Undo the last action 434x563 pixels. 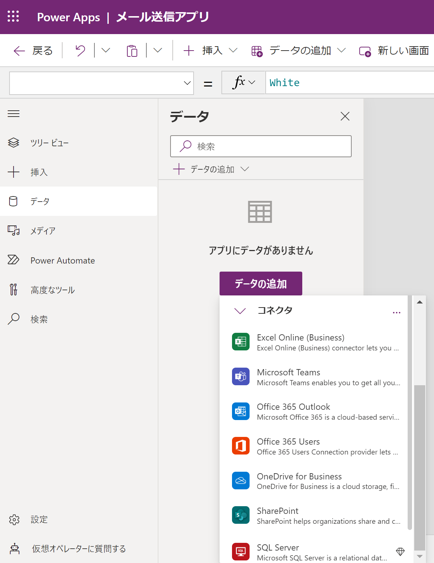pos(80,51)
